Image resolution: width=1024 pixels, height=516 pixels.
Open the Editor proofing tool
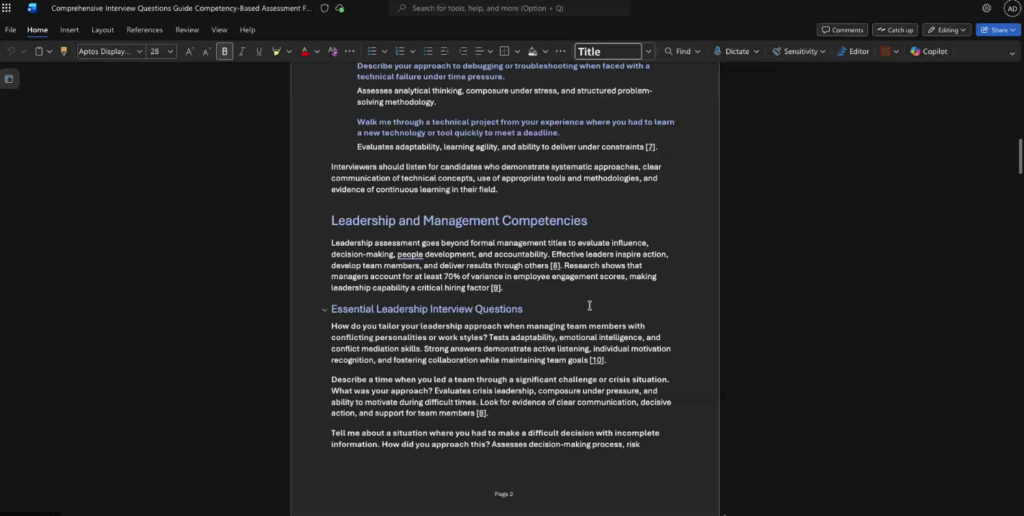[853, 51]
